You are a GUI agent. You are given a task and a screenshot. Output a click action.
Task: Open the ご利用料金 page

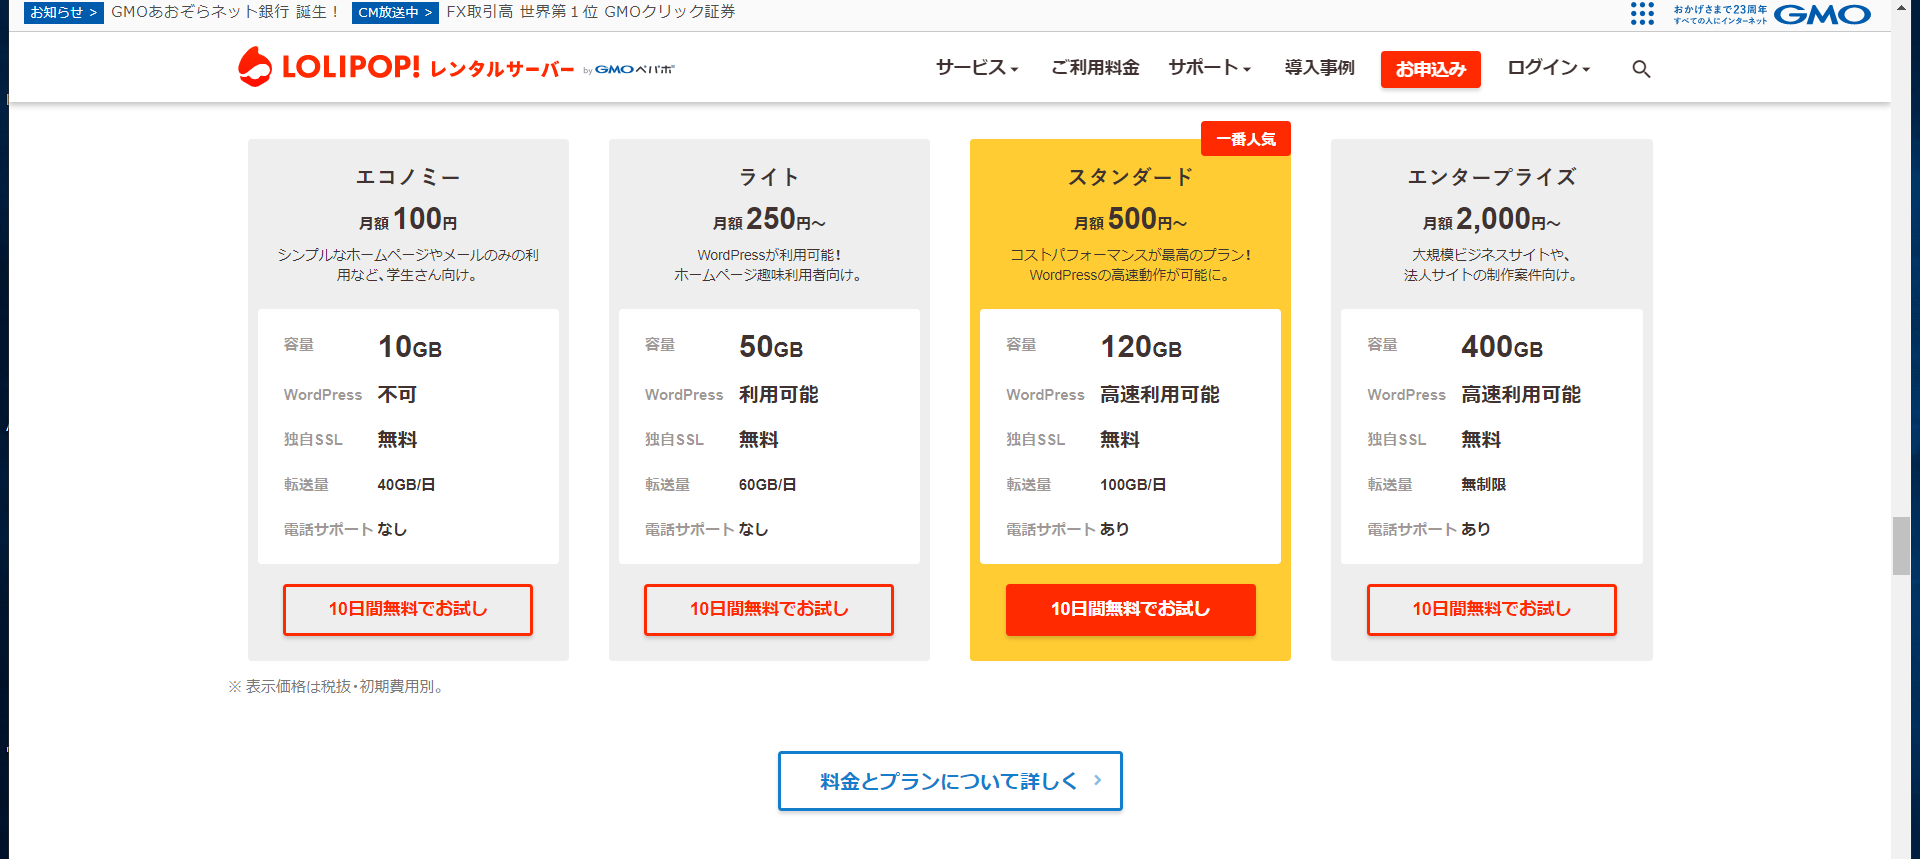pyautogui.click(x=1095, y=68)
